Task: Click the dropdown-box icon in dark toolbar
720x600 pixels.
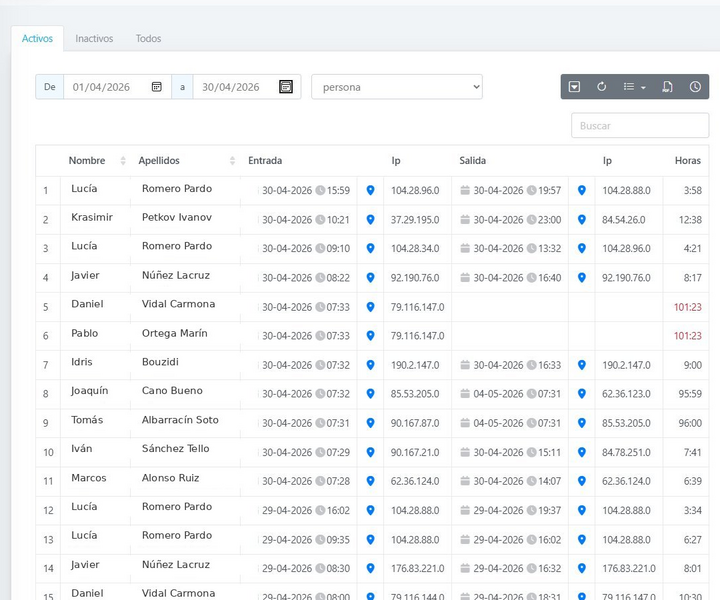Action: (x=574, y=86)
